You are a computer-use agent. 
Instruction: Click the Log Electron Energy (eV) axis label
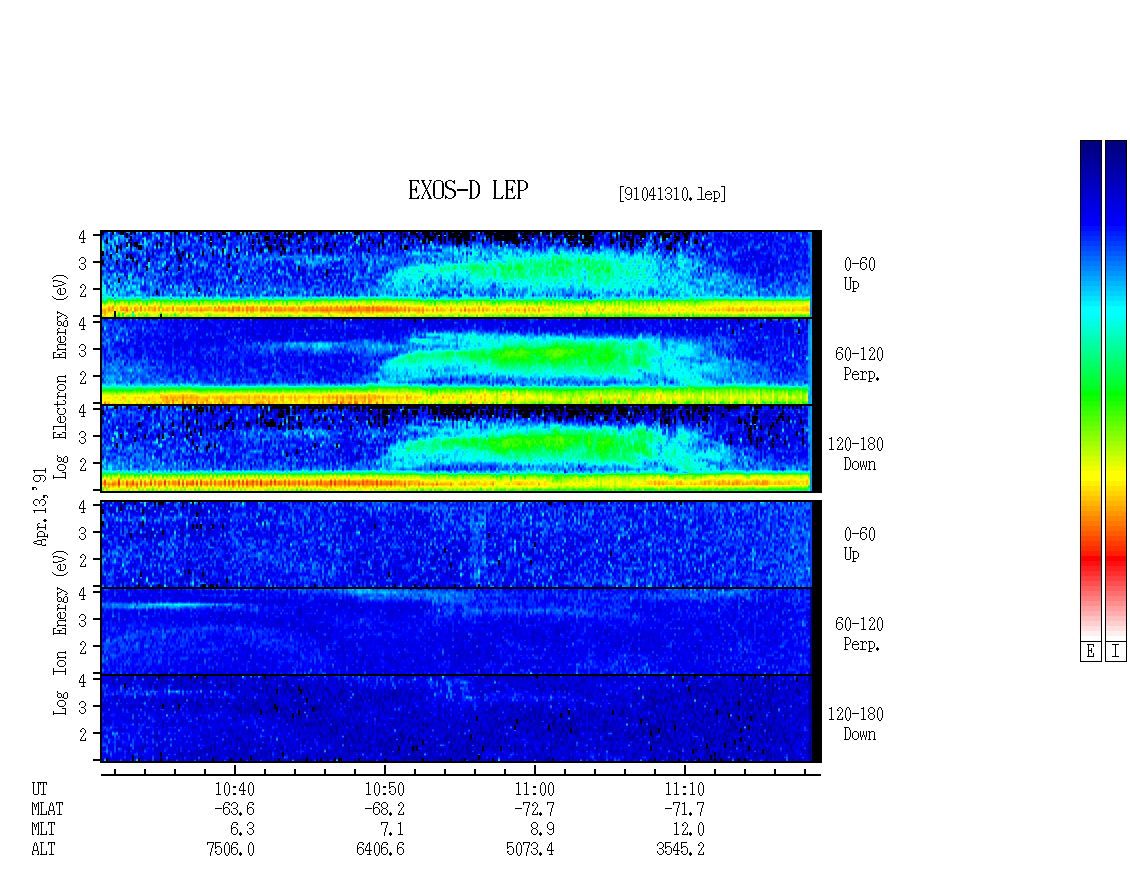point(60,376)
